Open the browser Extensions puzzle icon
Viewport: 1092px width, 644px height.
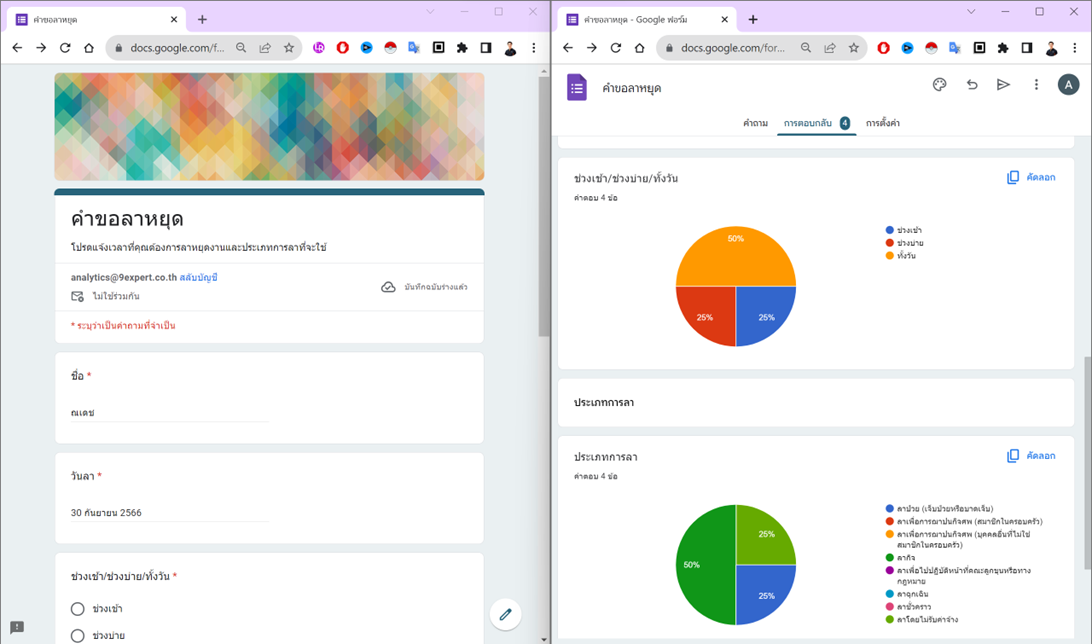462,47
